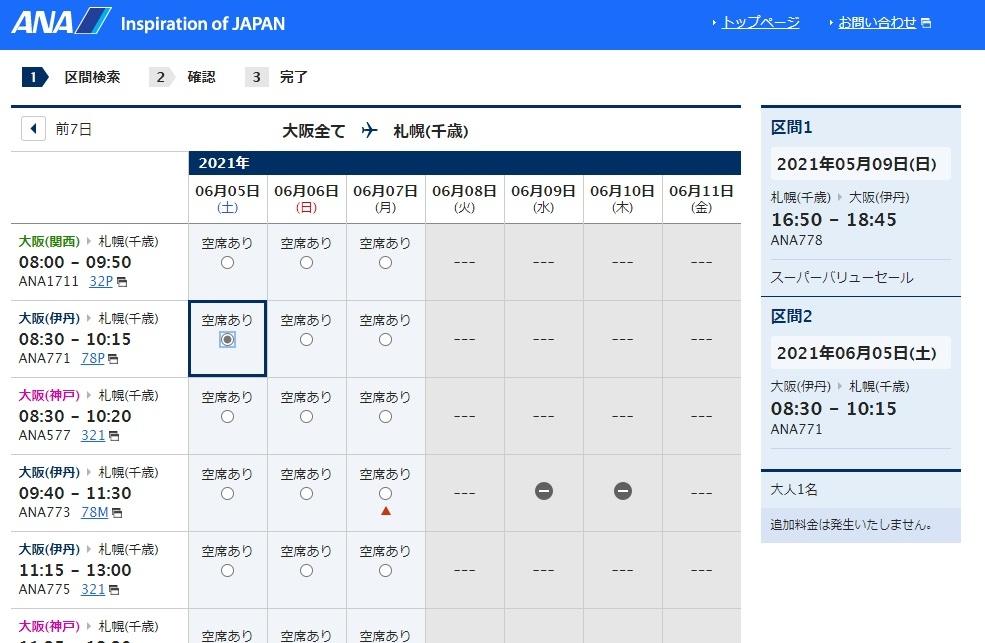This screenshot has width=985, height=643.
Task: Click the red triangle under ANA773 06月07日
Action: click(386, 512)
